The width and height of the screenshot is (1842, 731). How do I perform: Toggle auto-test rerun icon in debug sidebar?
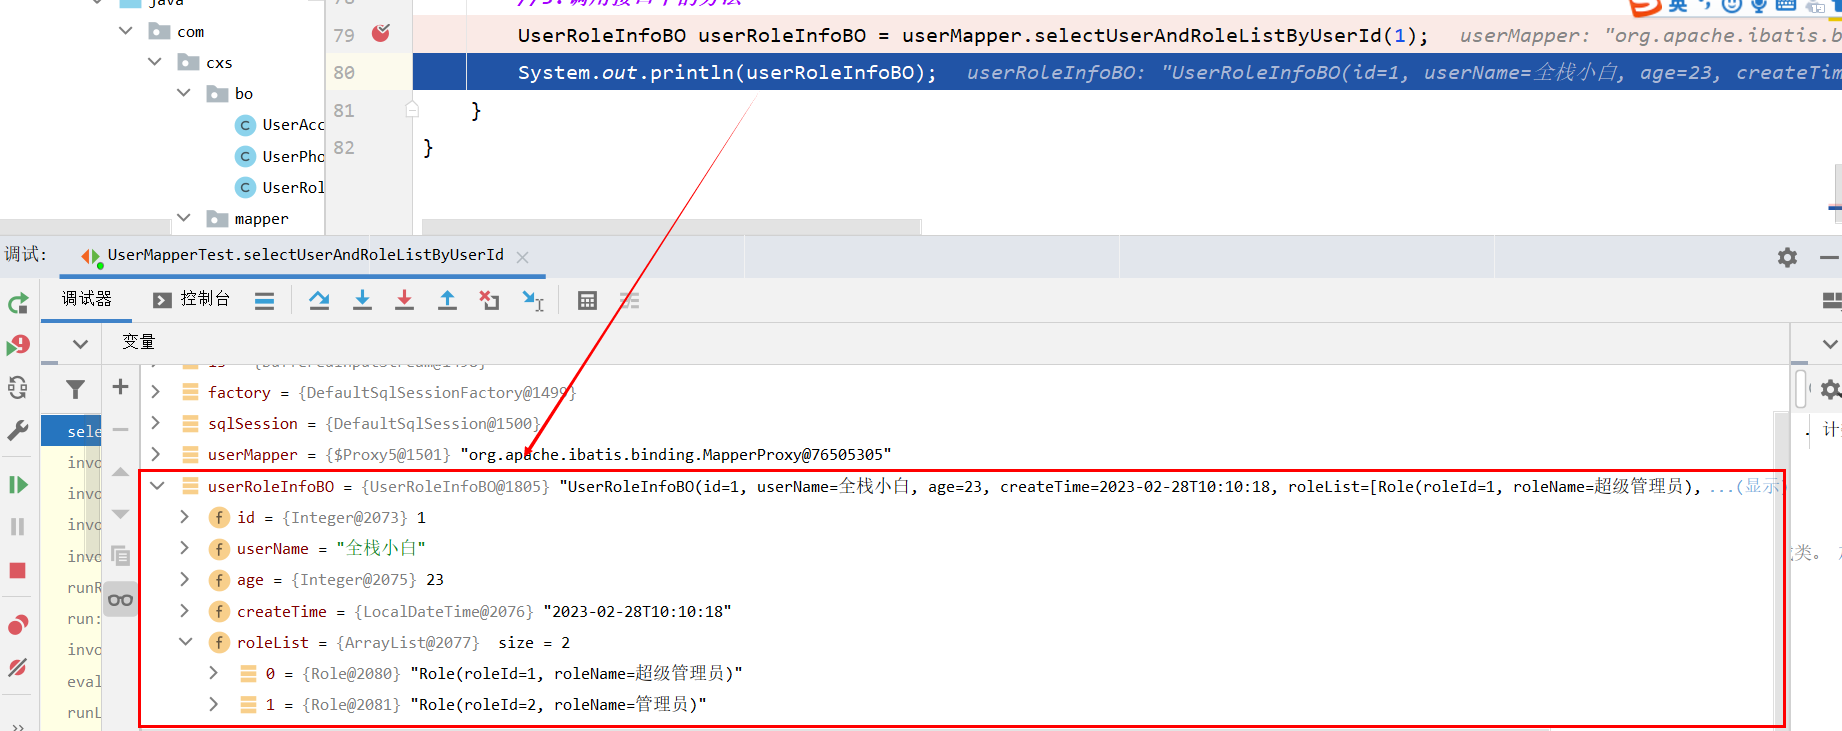[x=18, y=388]
